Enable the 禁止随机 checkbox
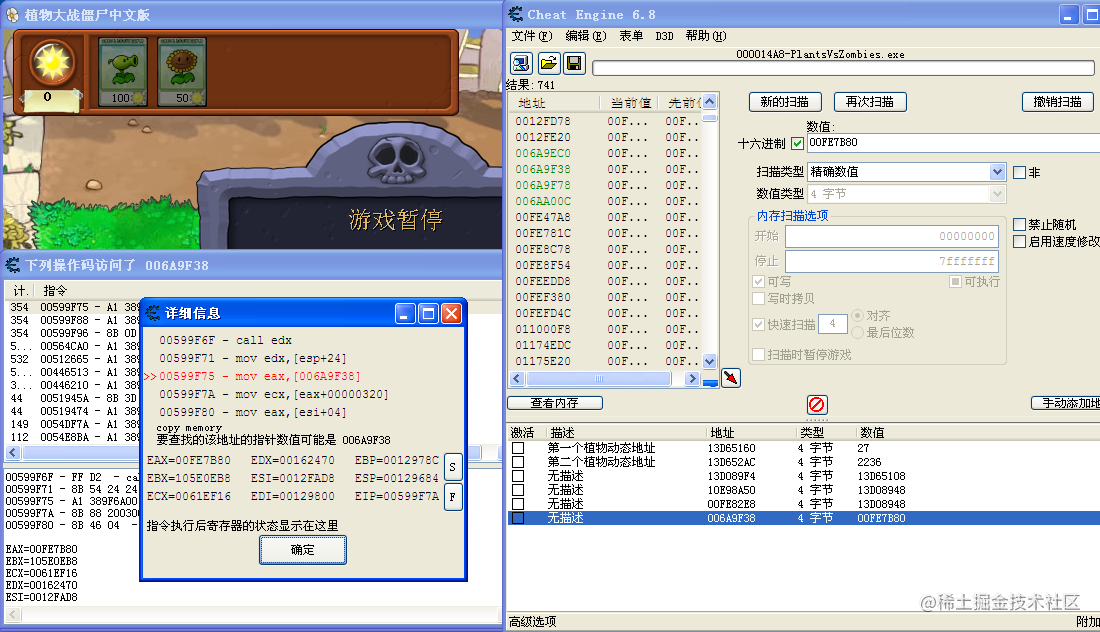Screen dimensions: 1100x632 (1019, 224)
